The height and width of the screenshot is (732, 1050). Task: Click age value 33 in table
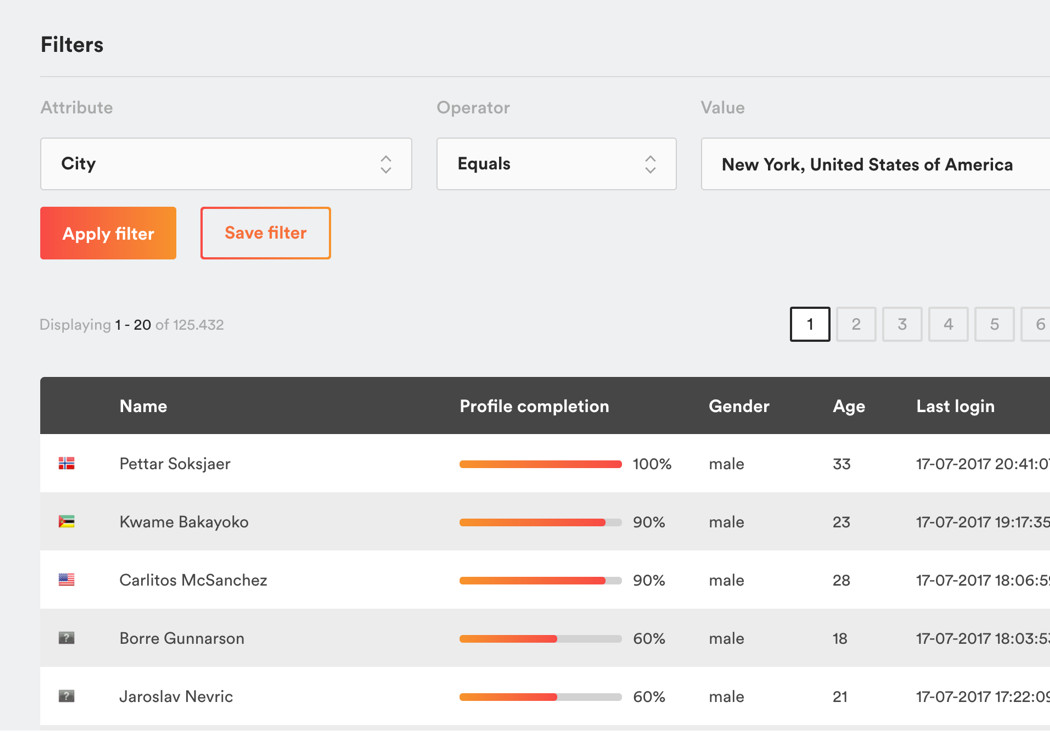(x=842, y=463)
